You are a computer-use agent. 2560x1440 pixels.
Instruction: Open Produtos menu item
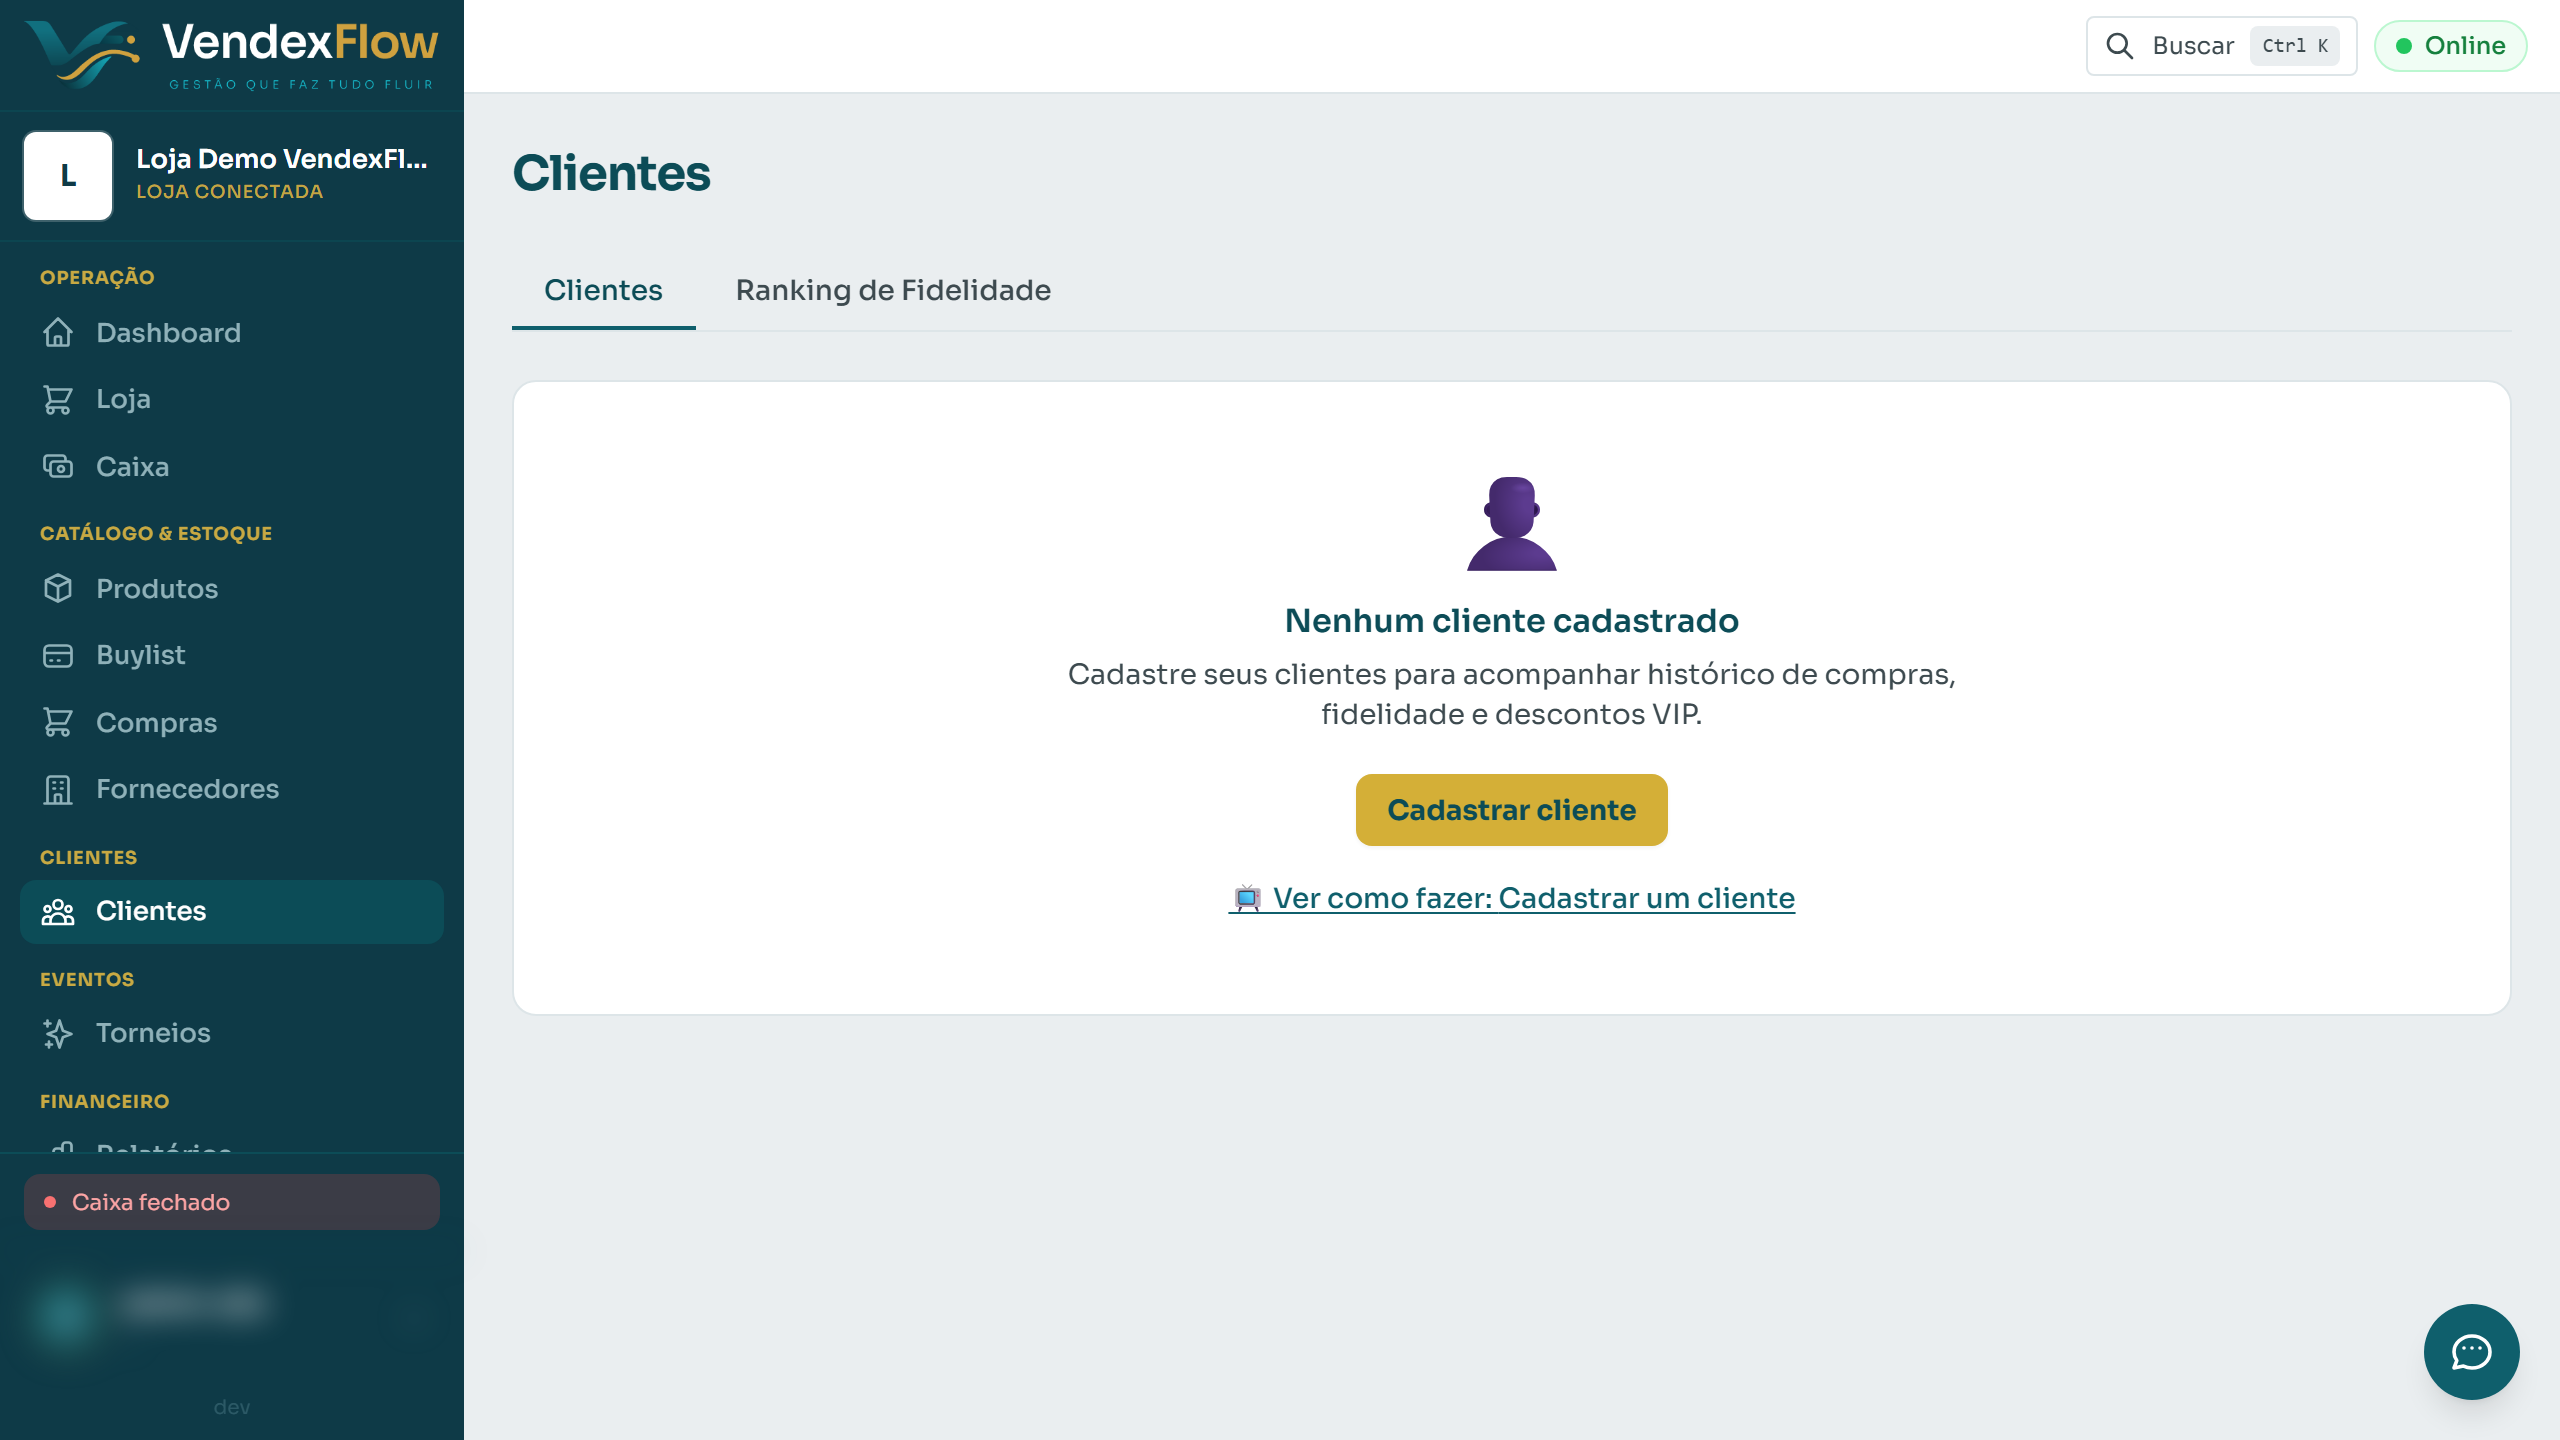232,589
